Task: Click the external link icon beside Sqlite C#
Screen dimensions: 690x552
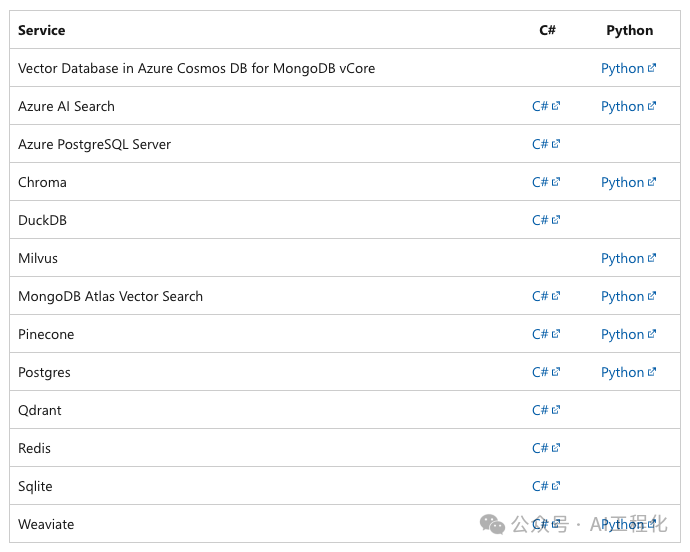Action: 556,486
